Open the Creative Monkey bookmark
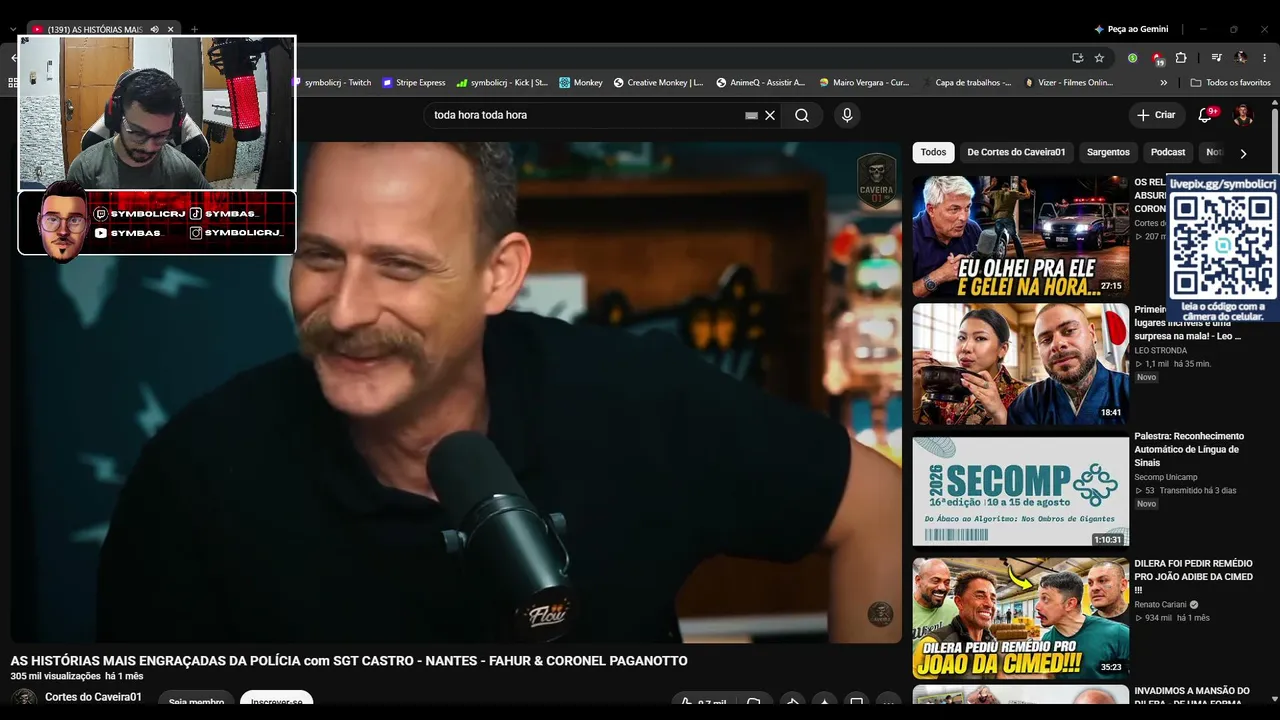Viewport: 1280px width, 720px height. (658, 83)
